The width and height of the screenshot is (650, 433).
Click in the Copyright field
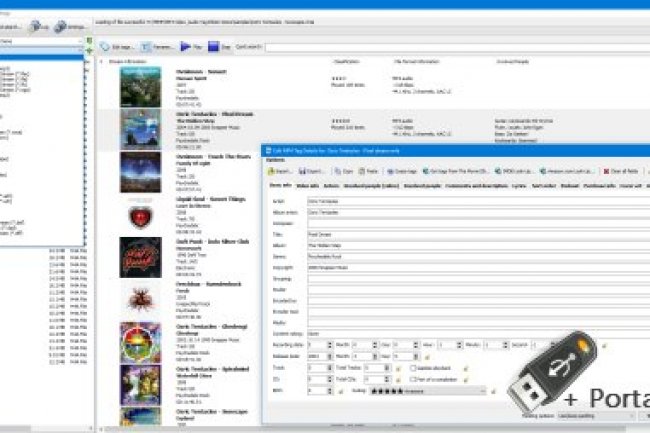tap(478, 268)
